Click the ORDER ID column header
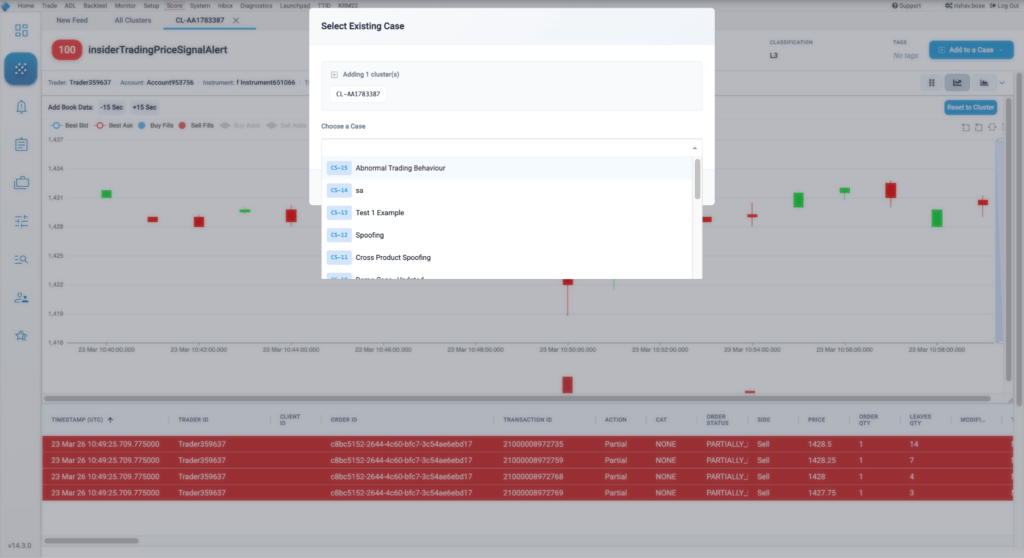This screenshot has height=558, width=1024. tap(344, 419)
